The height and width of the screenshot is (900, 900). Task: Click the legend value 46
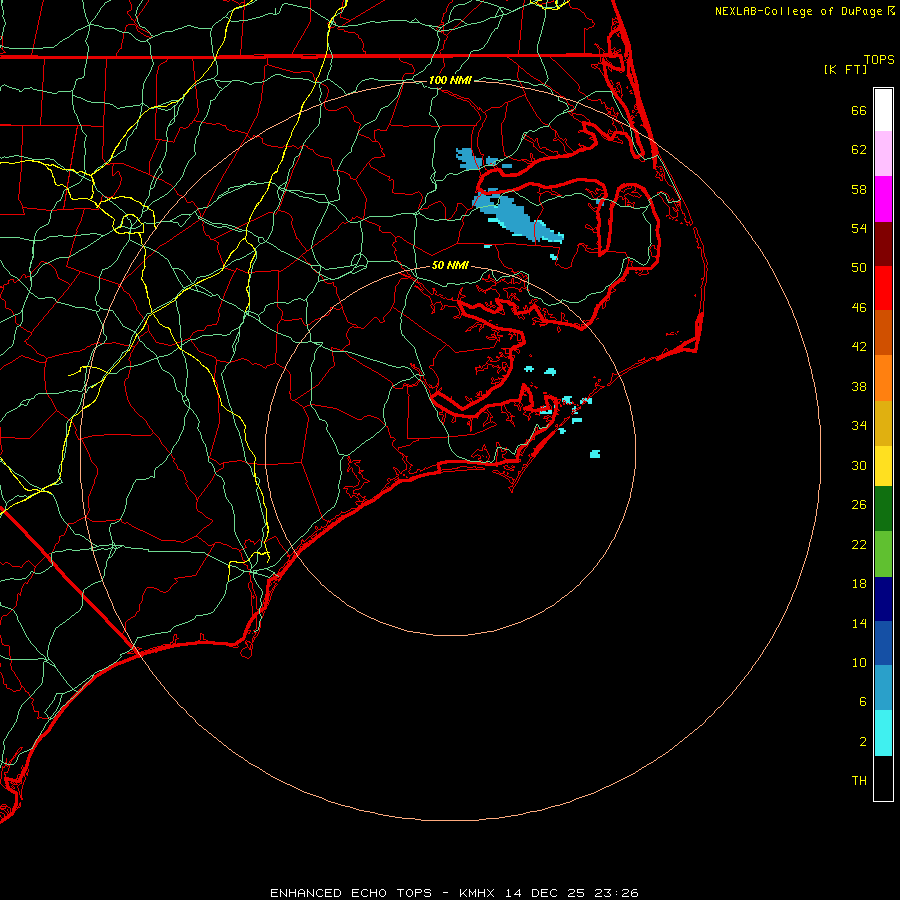pyautogui.click(x=859, y=308)
